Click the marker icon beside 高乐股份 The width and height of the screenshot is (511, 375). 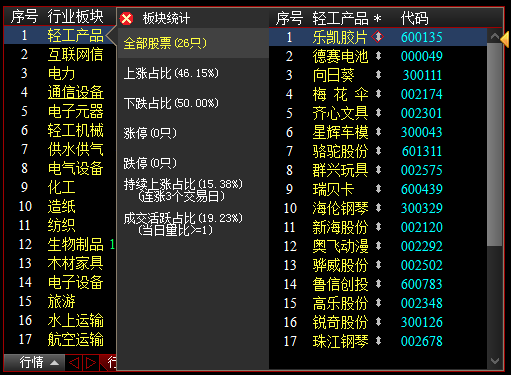378,303
